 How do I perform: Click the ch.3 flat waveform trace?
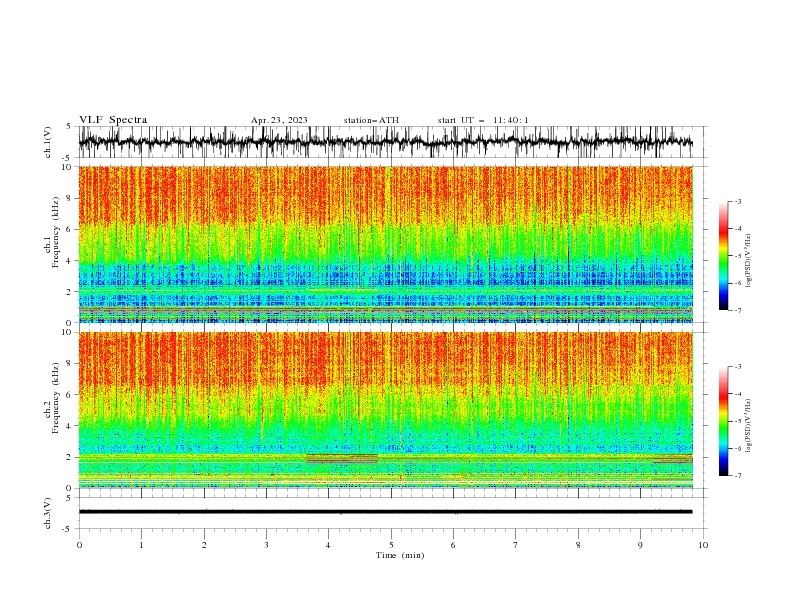(x=386, y=512)
